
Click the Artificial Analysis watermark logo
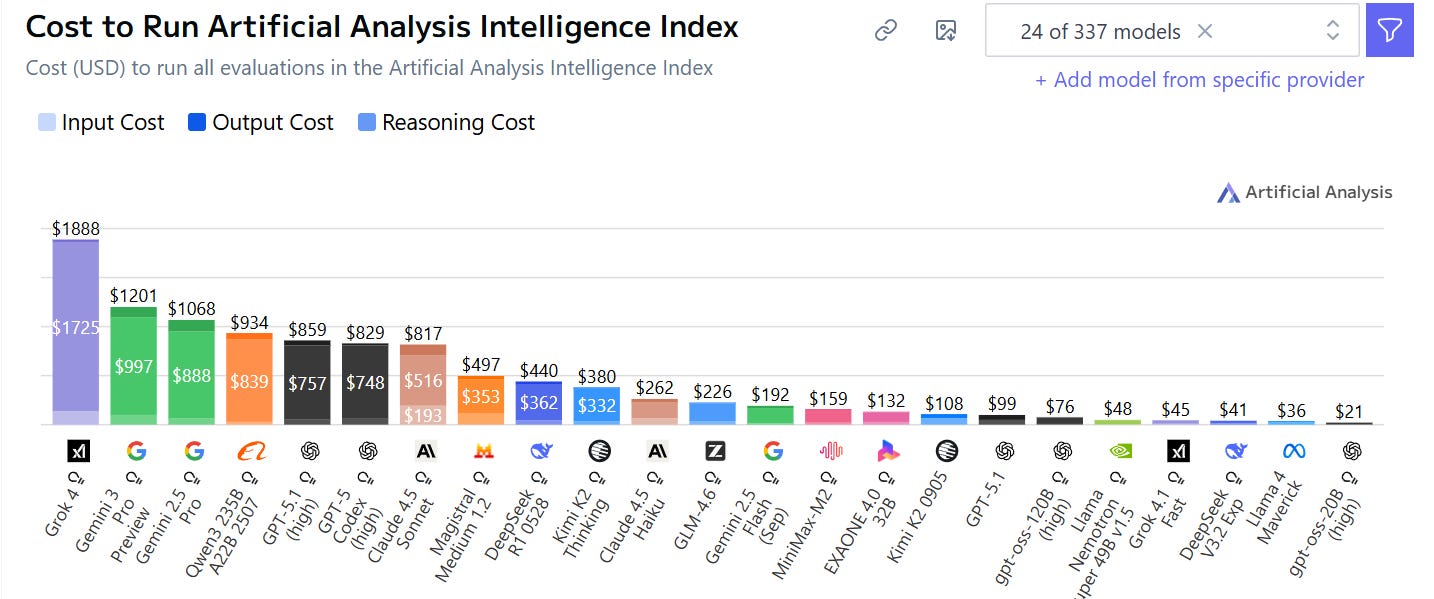1304,192
